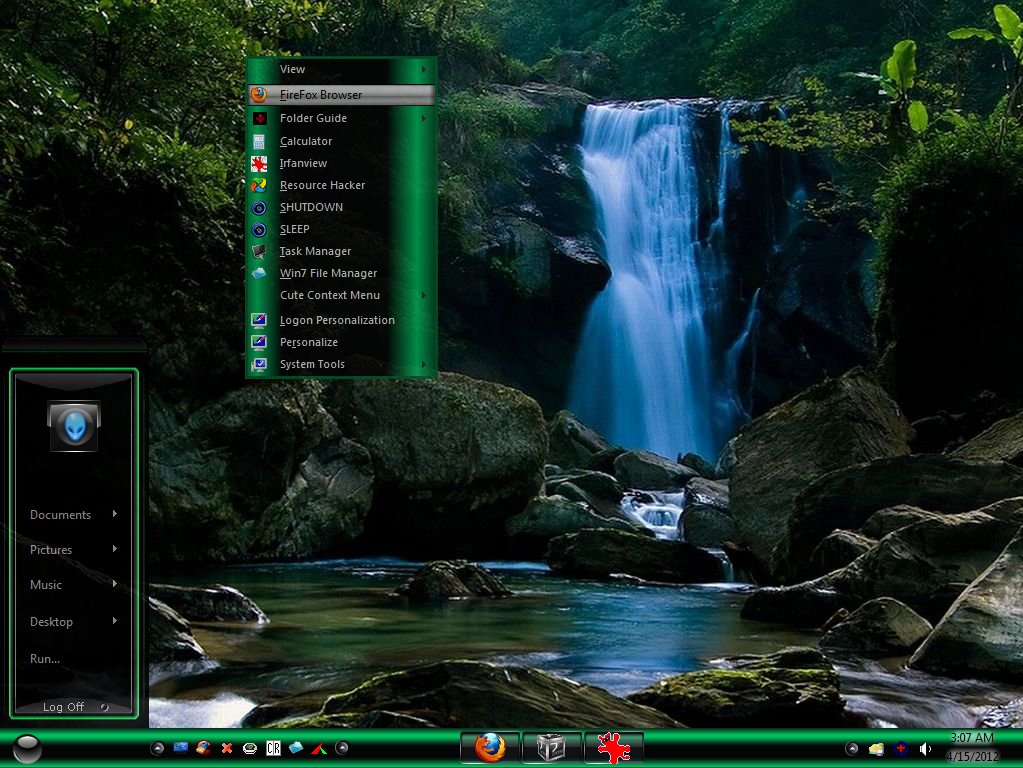
Task: Click the Firefox paintbrush quick launch icon
Action: tap(204, 748)
